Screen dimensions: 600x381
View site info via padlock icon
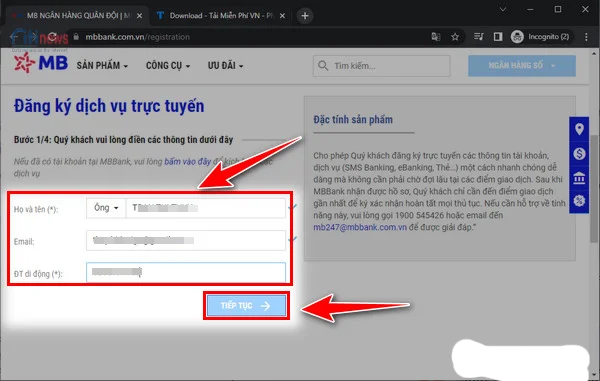point(76,37)
